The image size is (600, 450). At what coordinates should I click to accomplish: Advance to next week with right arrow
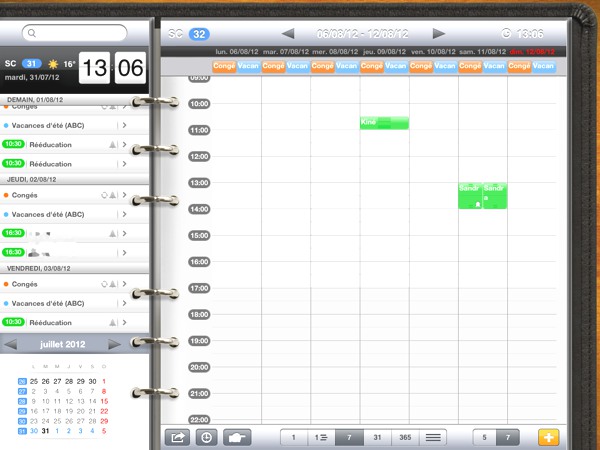pos(438,33)
